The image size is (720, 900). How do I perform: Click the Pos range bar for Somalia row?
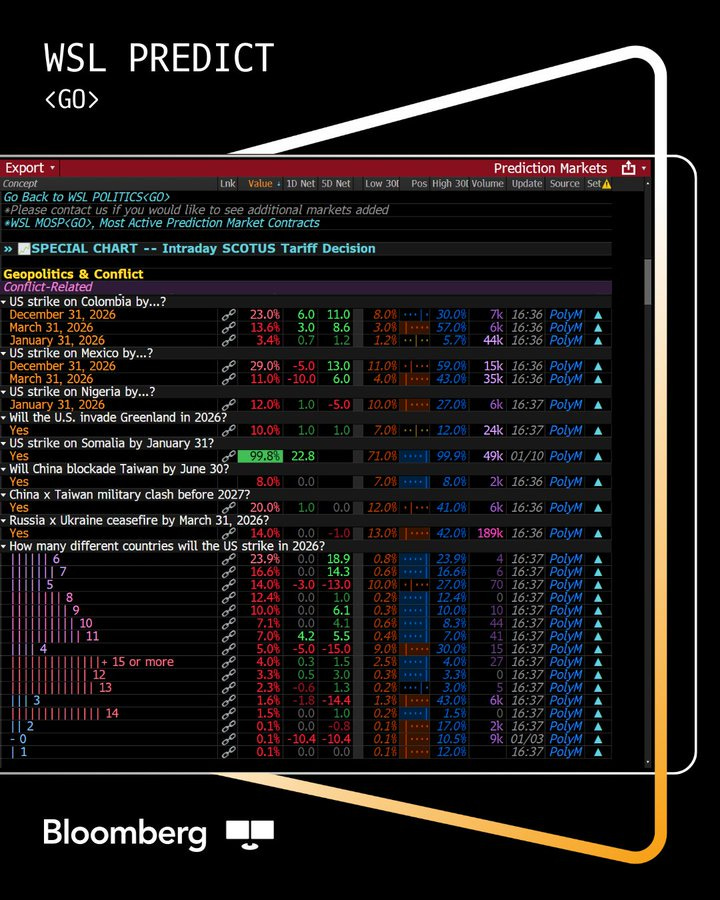pyautogui.click(x=415, y=456)
